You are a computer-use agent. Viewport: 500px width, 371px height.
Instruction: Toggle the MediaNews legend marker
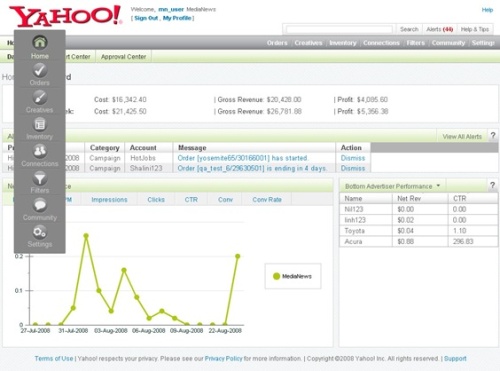276,276
